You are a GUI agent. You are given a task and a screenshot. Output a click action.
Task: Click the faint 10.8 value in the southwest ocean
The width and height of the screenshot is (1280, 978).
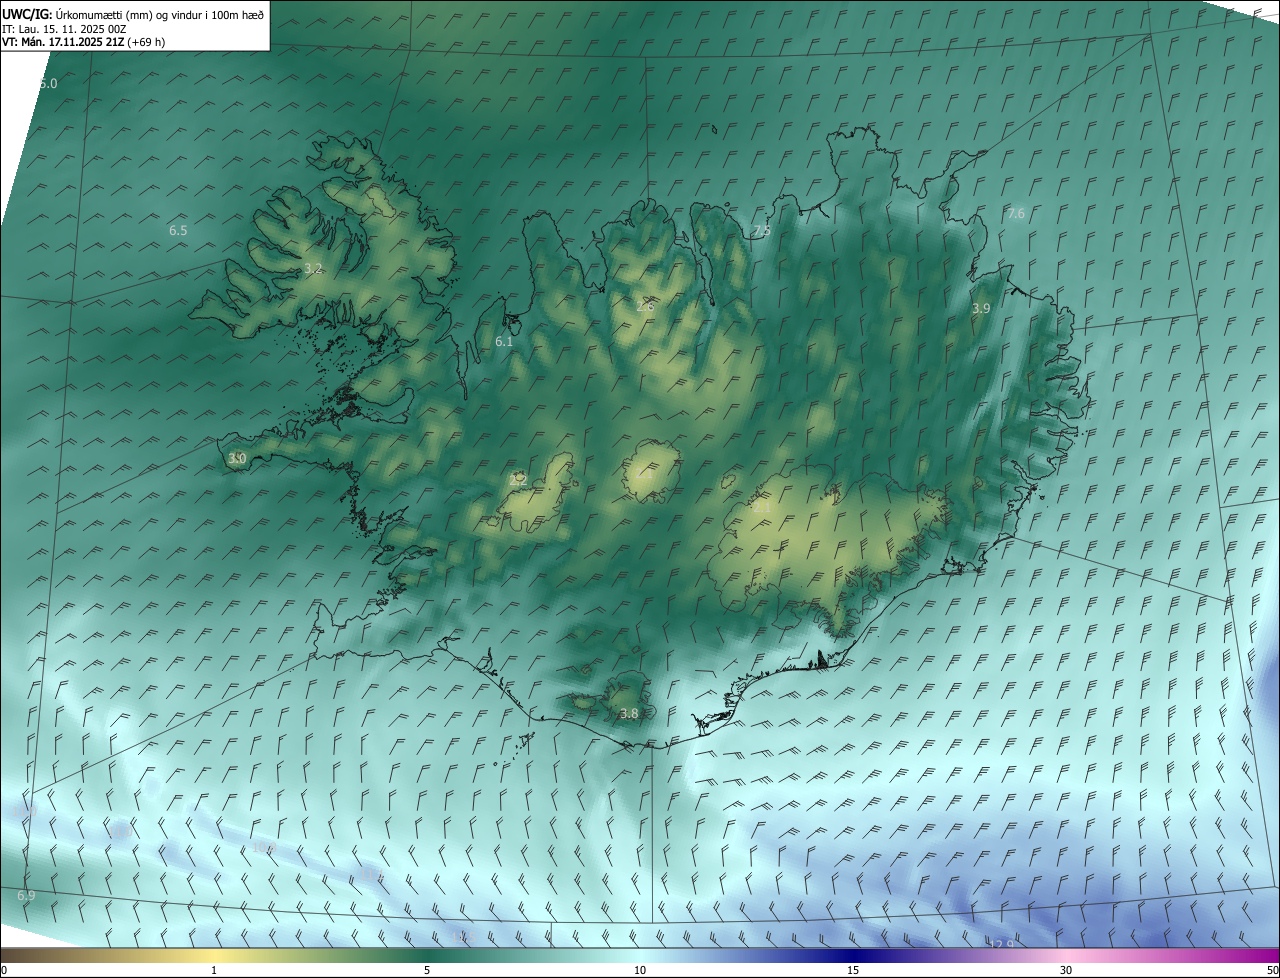[263, 847]
